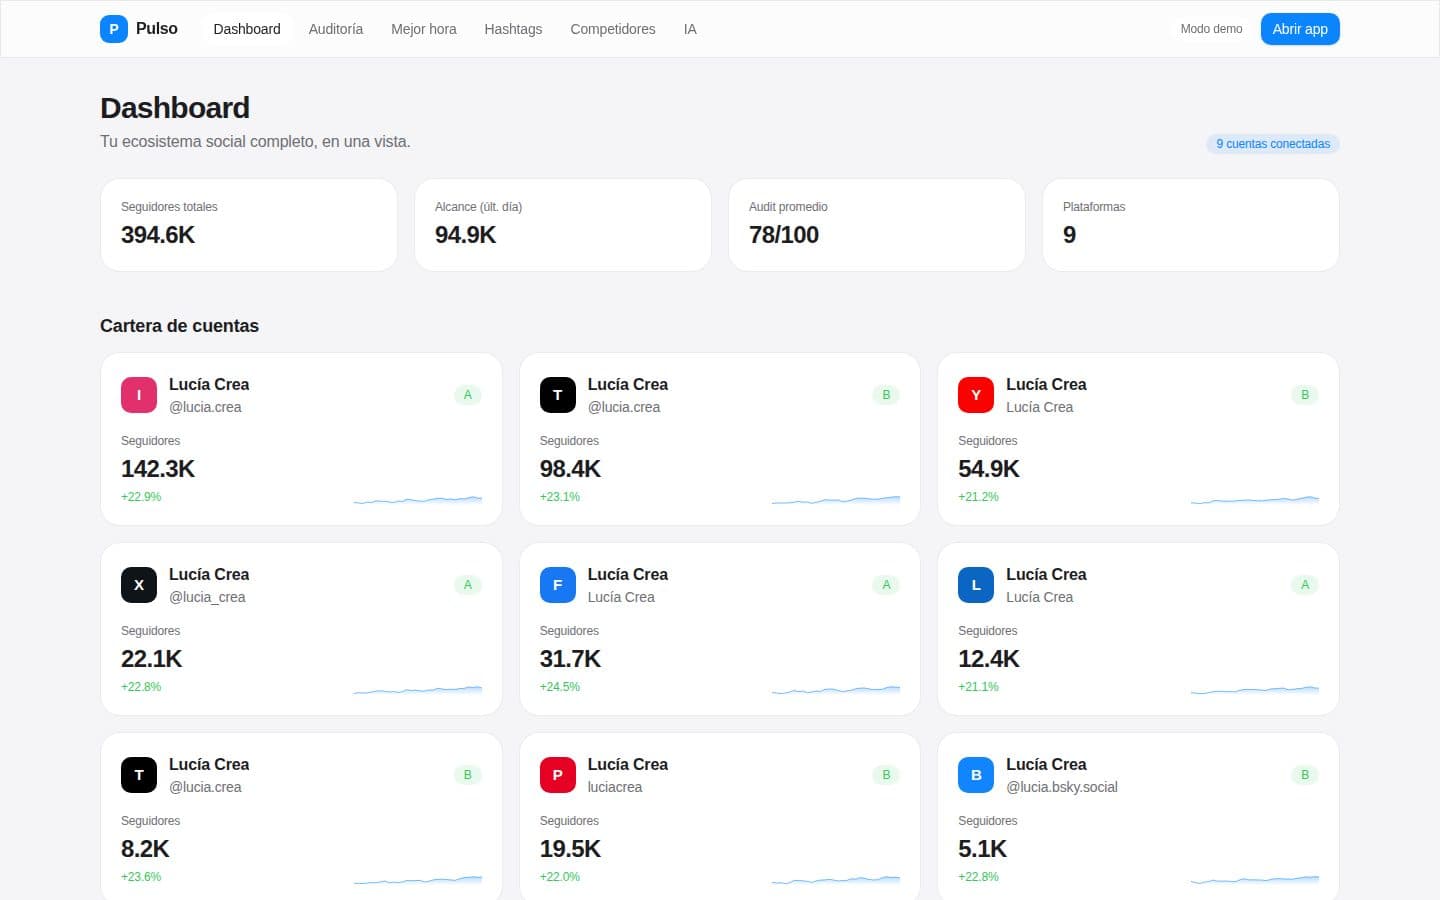Navigate to Competidores

pyautogui.click(x=613, y=29)
